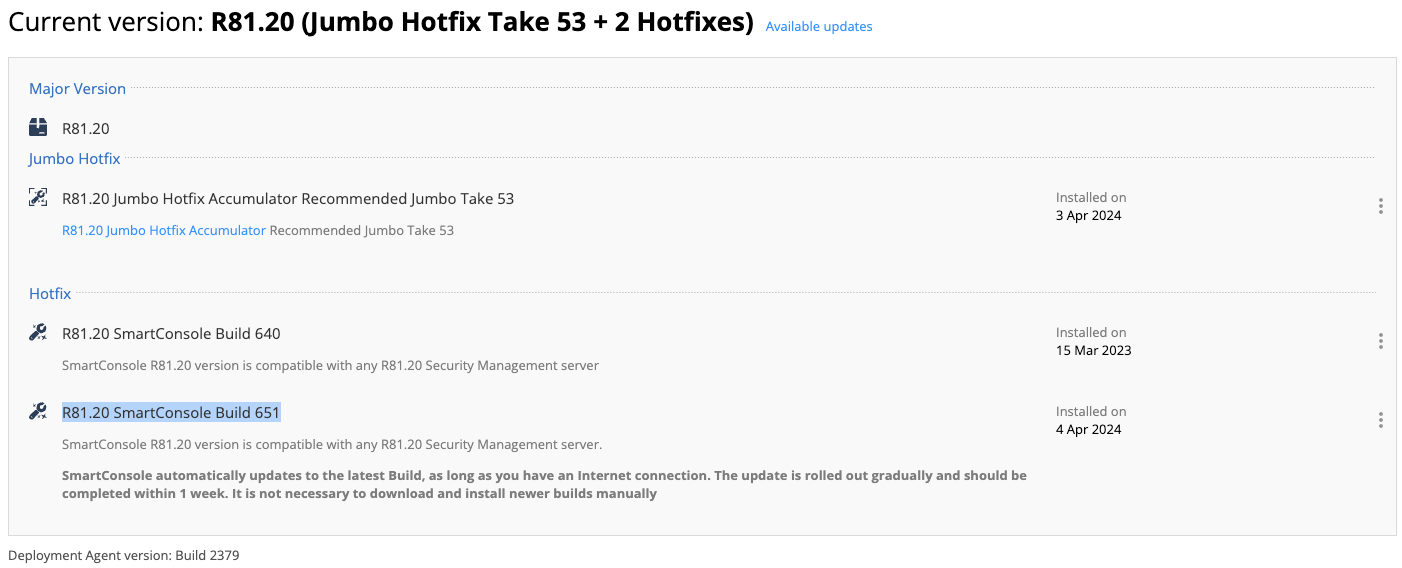The width and height of the screenshot is (1402, 568).
Task: Select the Hotfix section heading
Action: [50, 294]
